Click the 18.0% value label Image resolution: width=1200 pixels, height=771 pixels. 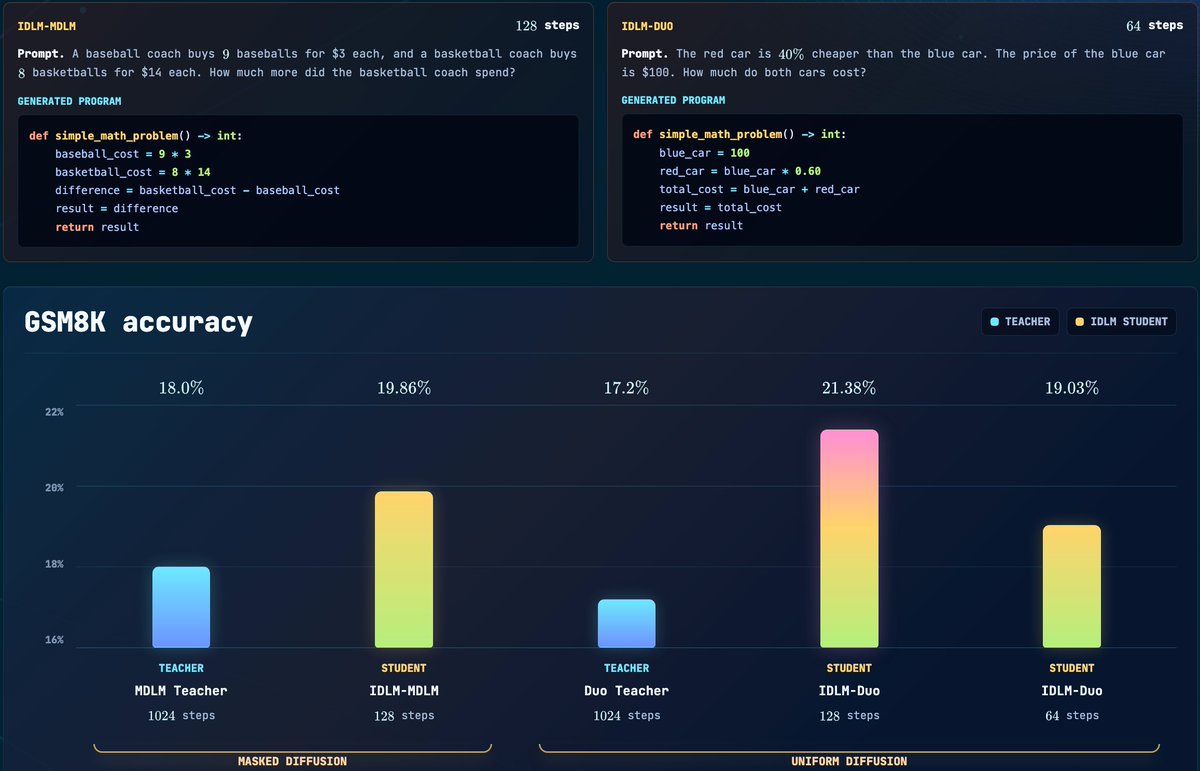[x=181, y=388]
